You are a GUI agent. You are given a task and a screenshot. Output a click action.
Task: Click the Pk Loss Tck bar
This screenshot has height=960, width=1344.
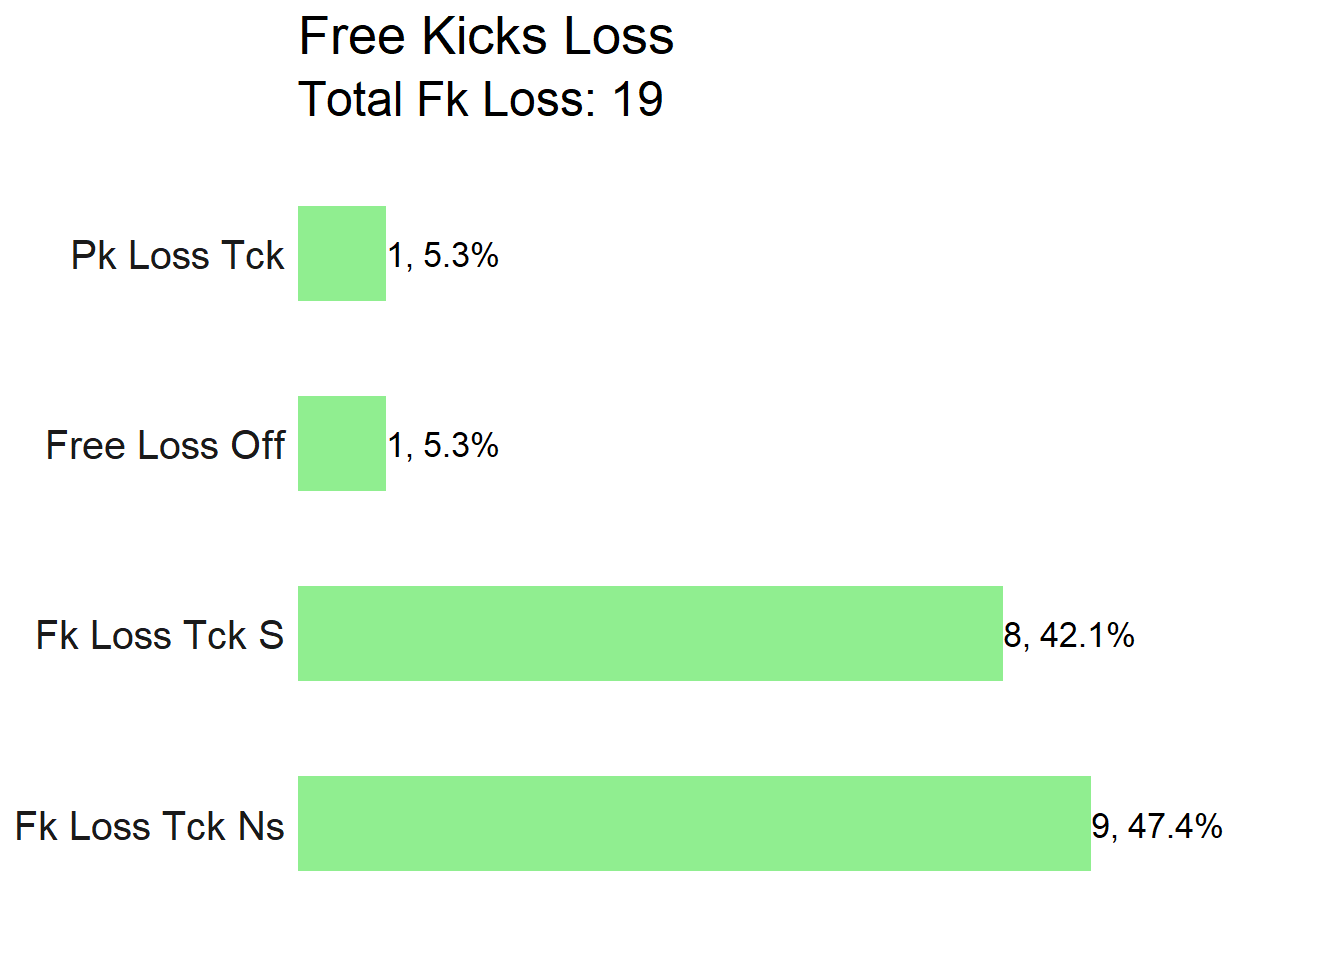342,253
